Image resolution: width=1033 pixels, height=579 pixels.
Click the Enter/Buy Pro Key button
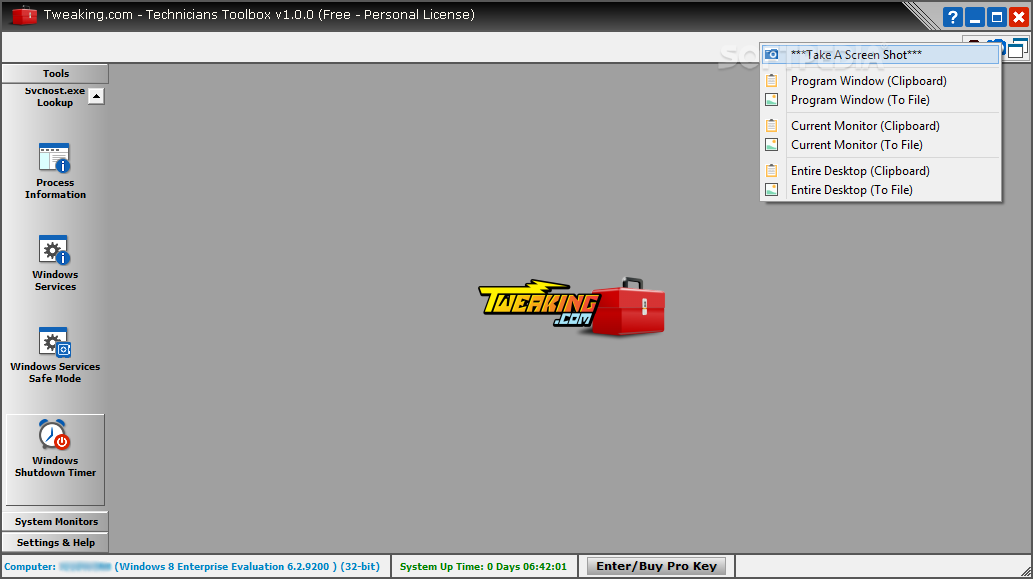pos(656,566)
